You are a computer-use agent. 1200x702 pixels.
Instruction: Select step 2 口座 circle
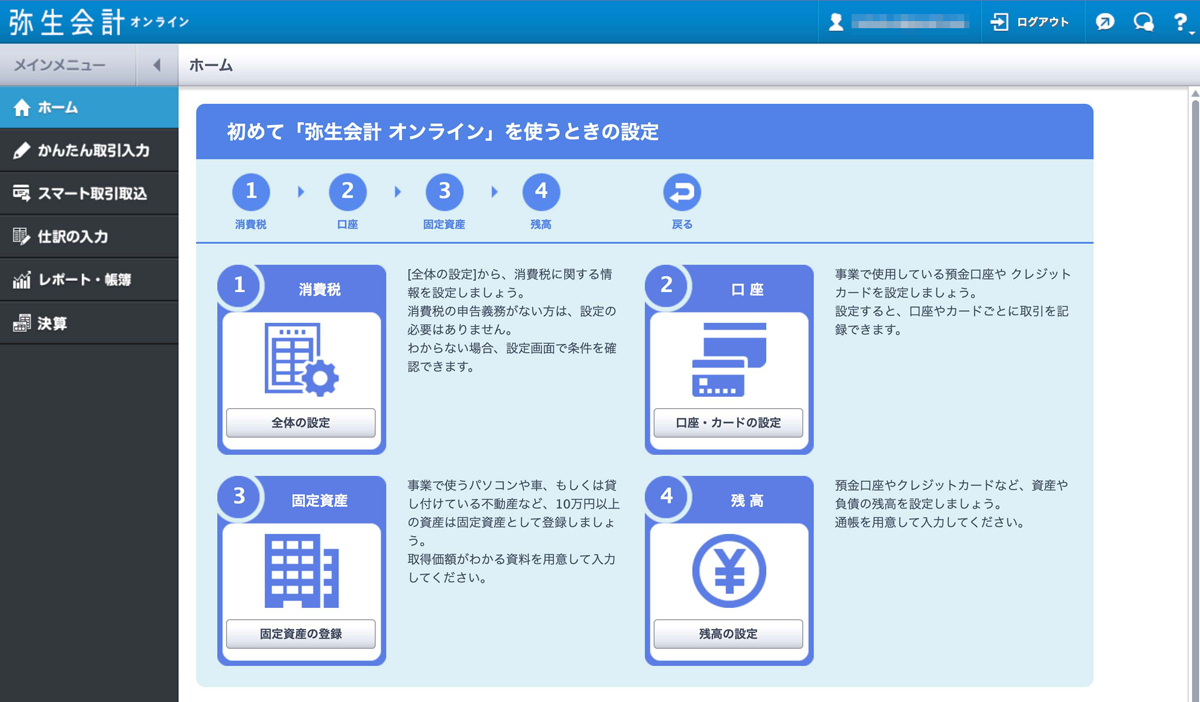[x=347, y=192]
